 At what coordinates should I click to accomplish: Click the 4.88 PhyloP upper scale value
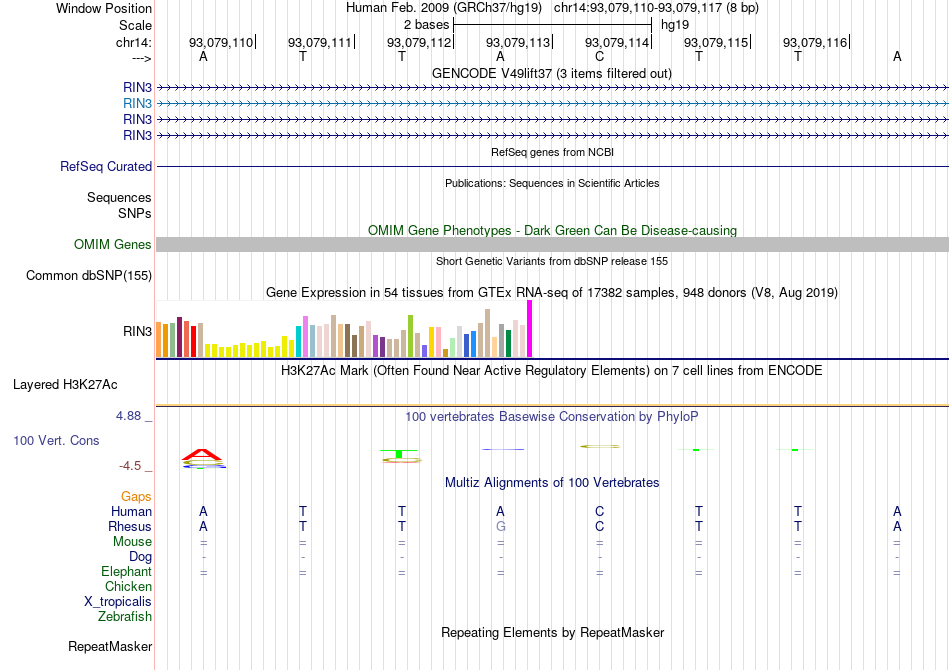[x=128, y=416]
